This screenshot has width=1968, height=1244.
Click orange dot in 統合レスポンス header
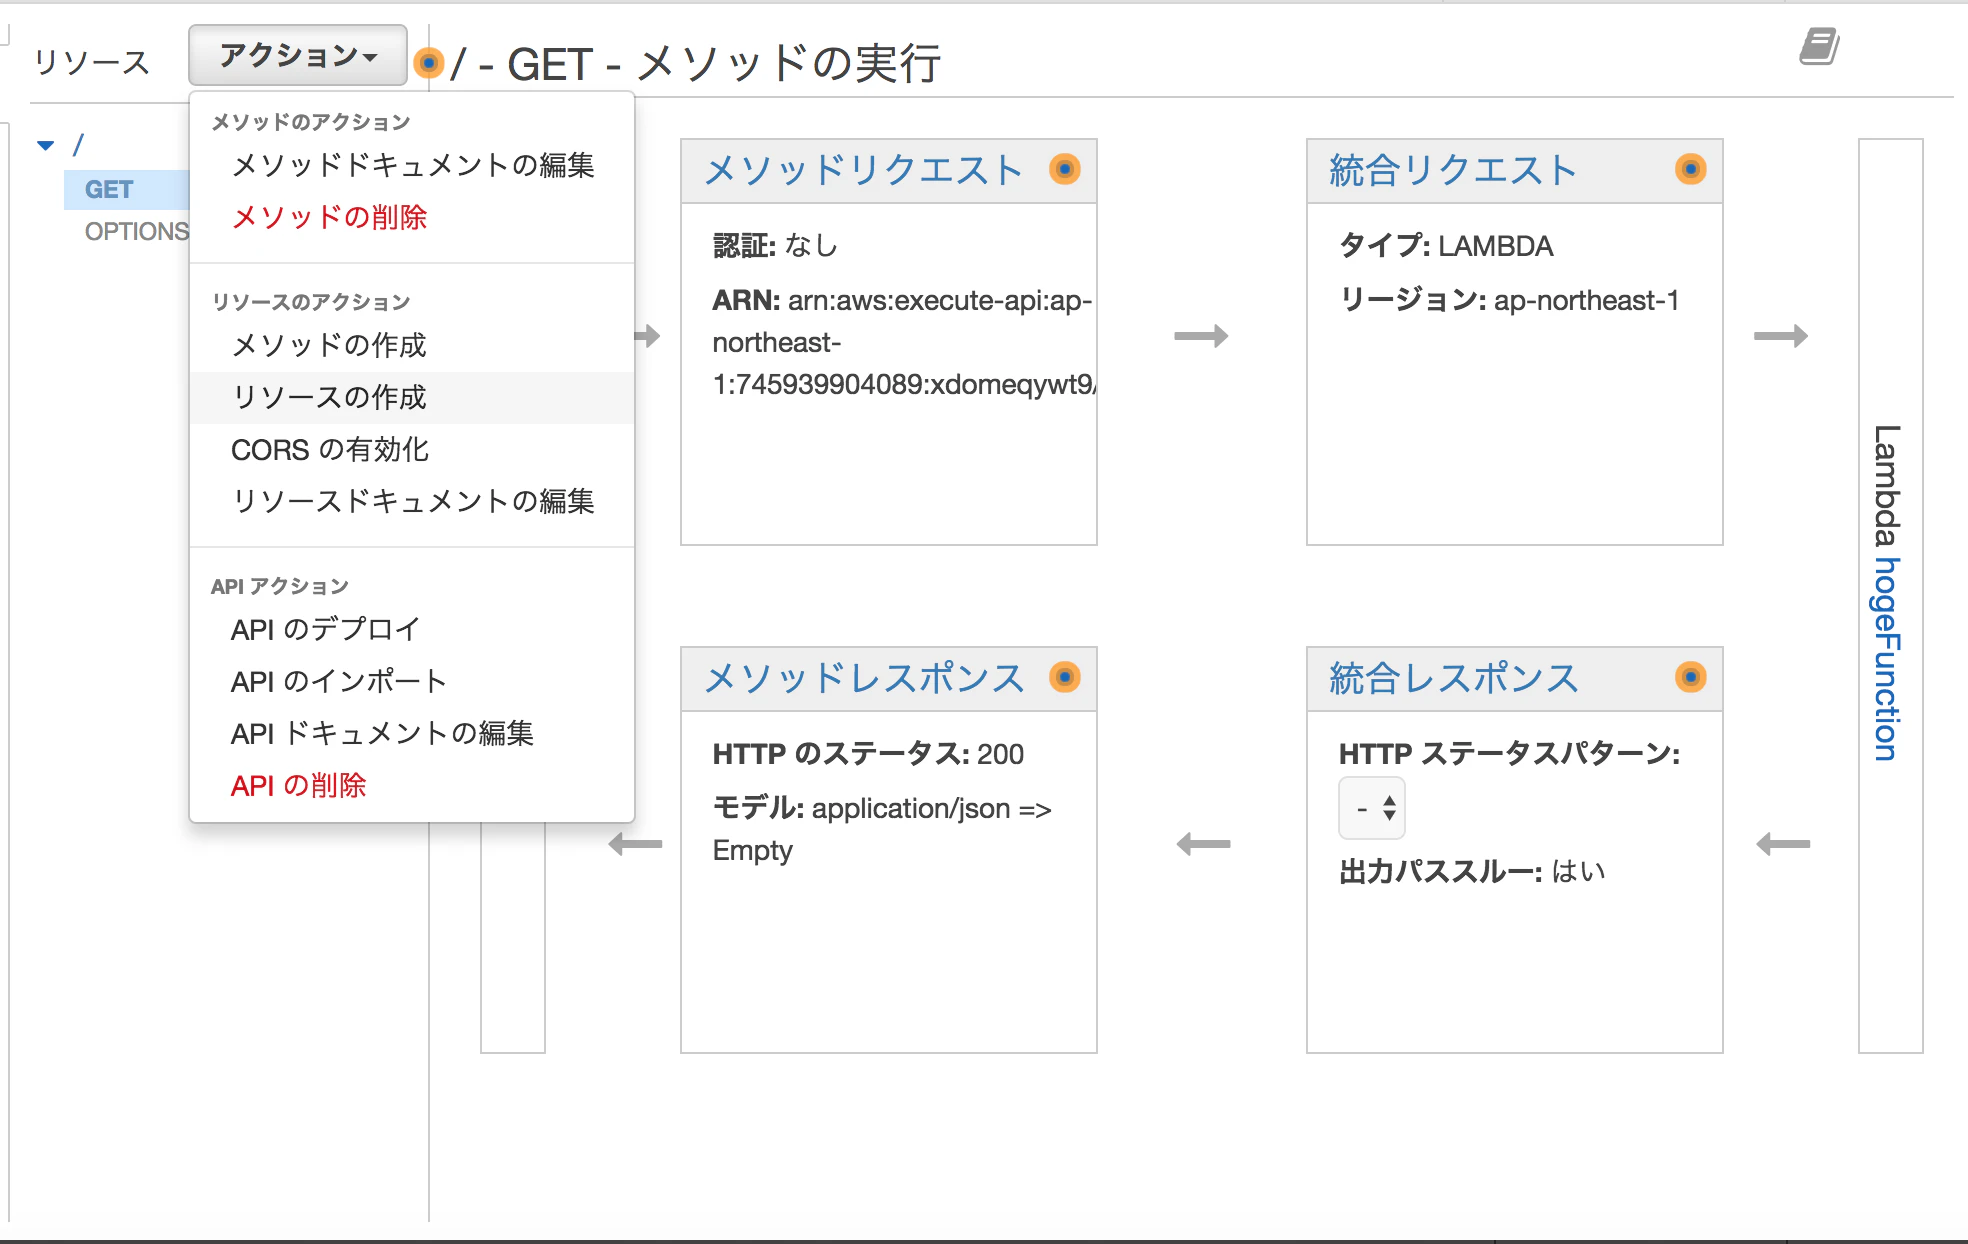[x=1690, y=677]
